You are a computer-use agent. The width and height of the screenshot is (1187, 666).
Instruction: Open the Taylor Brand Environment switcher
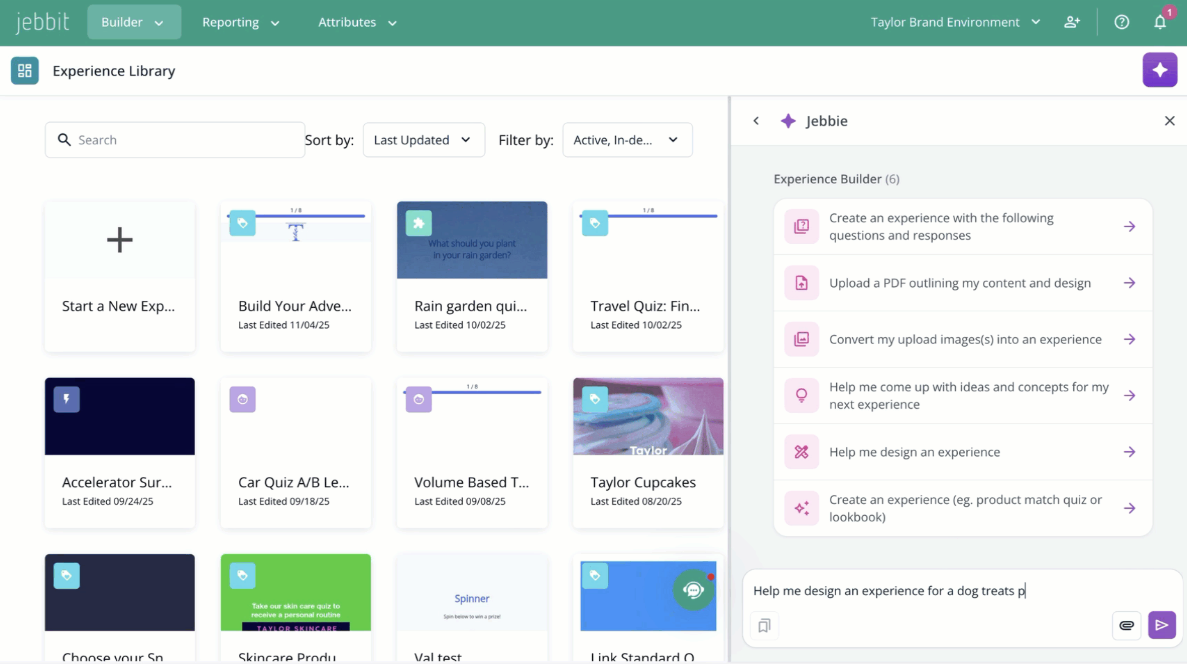[955, 22]
